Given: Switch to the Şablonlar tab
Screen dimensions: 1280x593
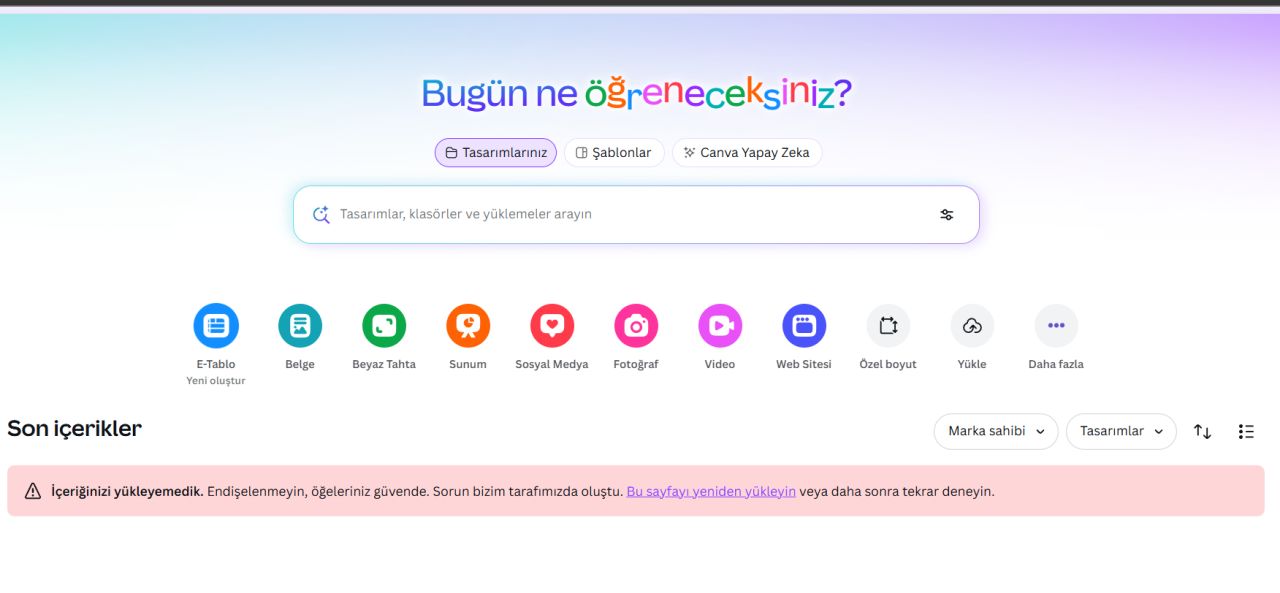Looking at the screenshot, I should click(x=614, y=153).
